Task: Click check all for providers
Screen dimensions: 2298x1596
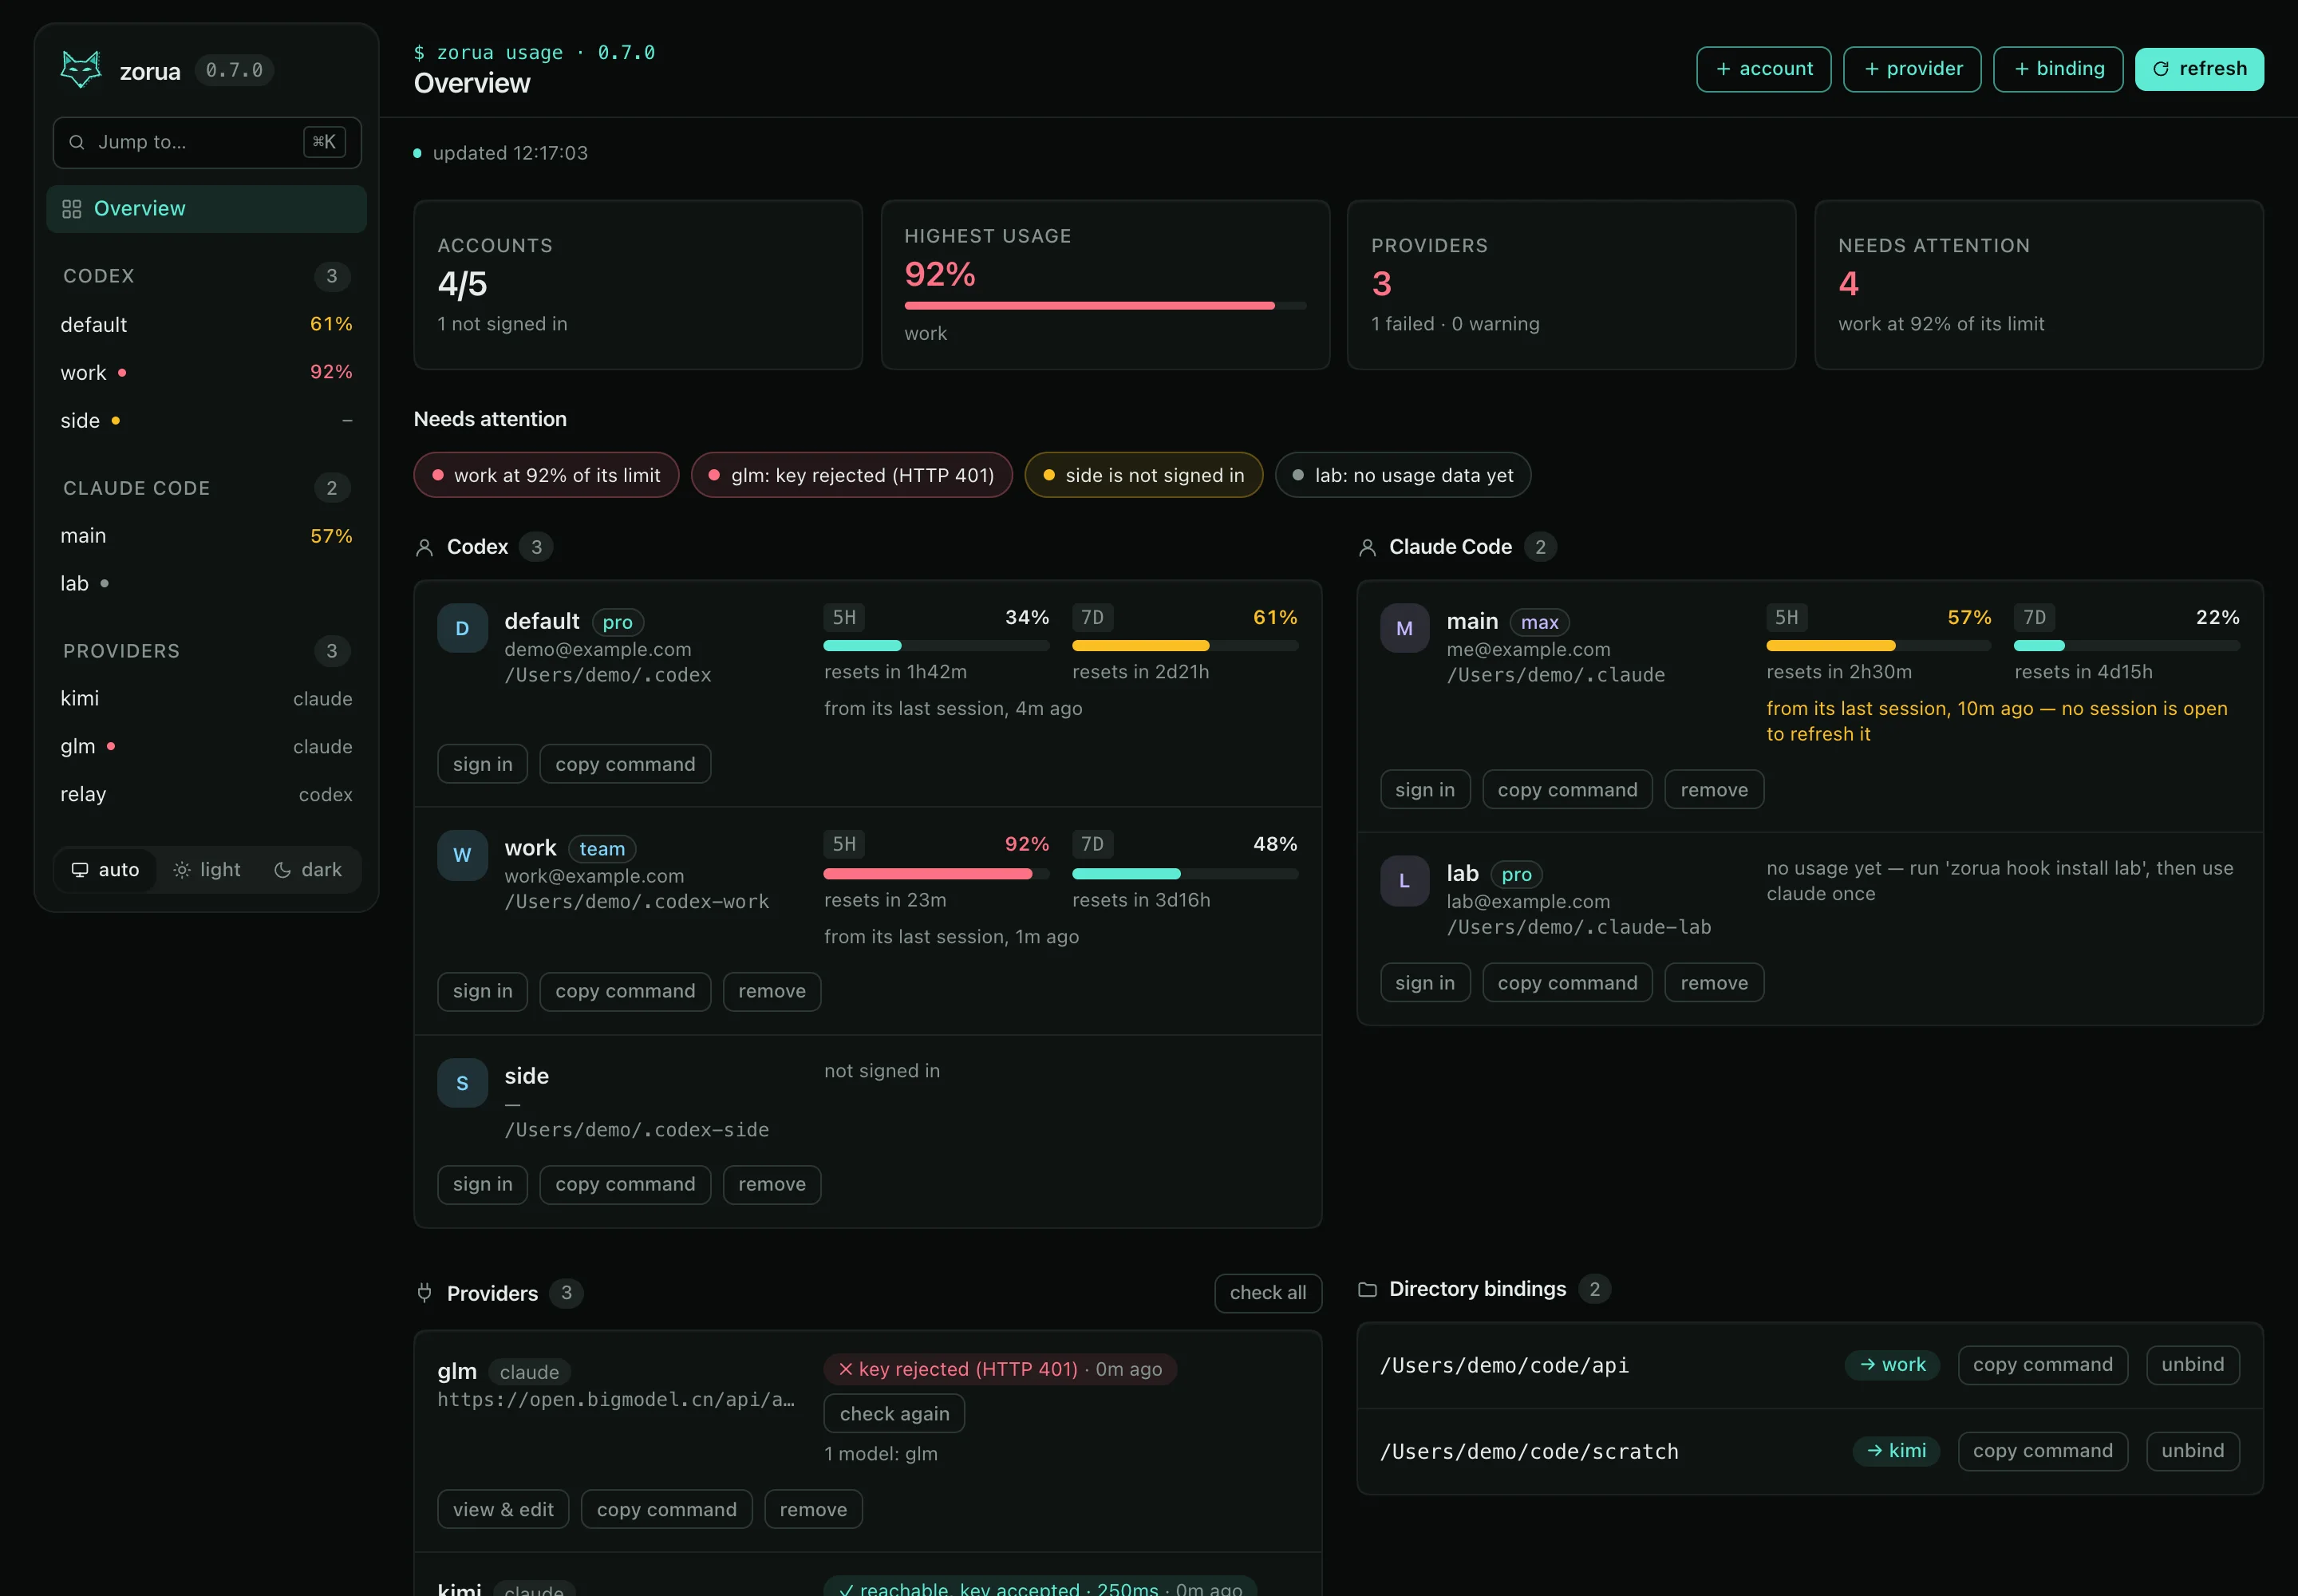Action: 1268,1293
